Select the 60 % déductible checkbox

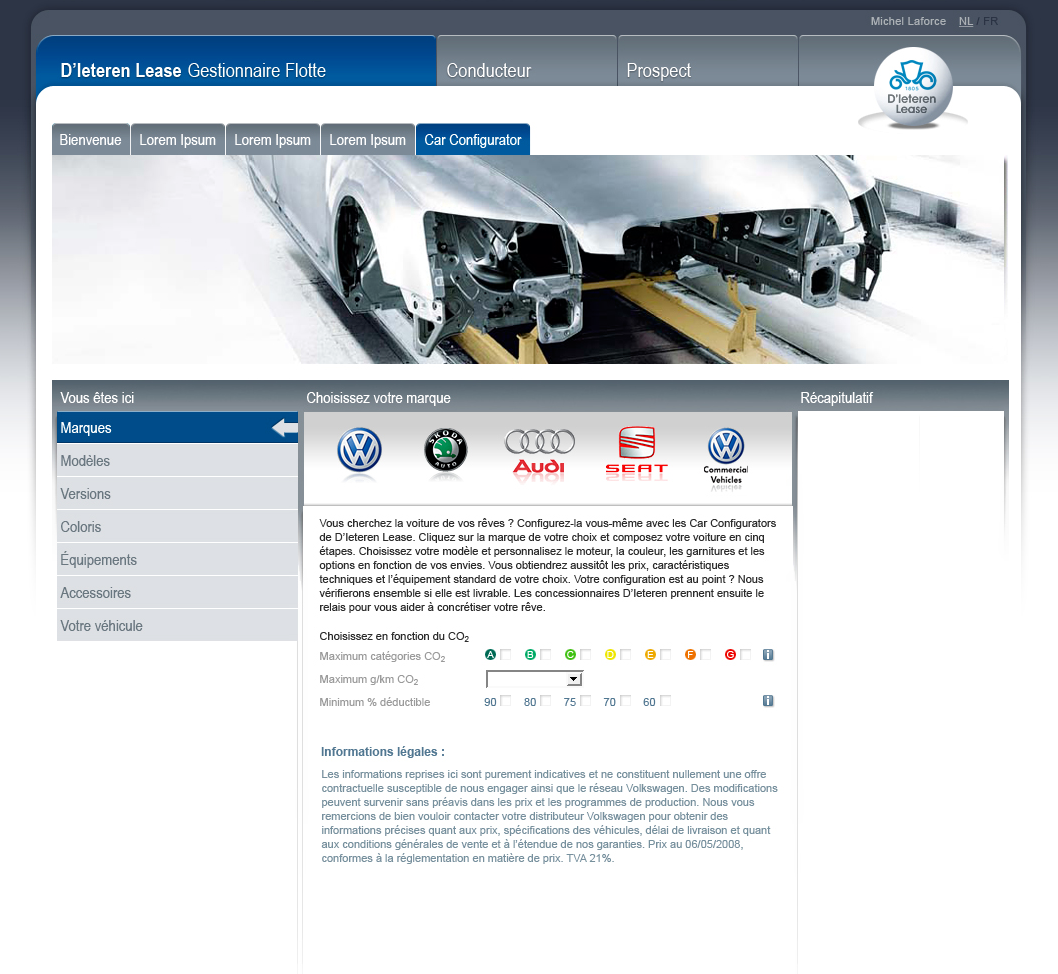tap(665, 701)
